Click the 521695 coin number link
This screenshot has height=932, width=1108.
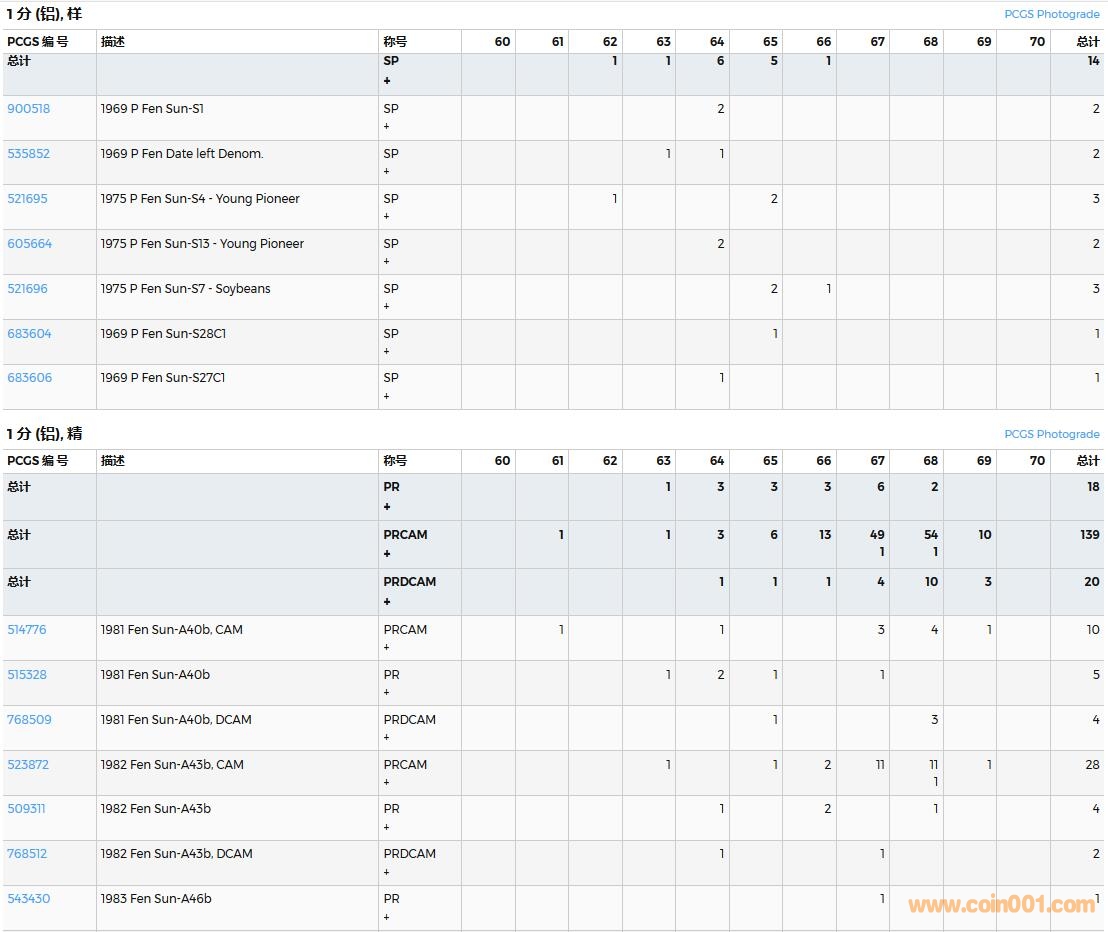point(27,199)
